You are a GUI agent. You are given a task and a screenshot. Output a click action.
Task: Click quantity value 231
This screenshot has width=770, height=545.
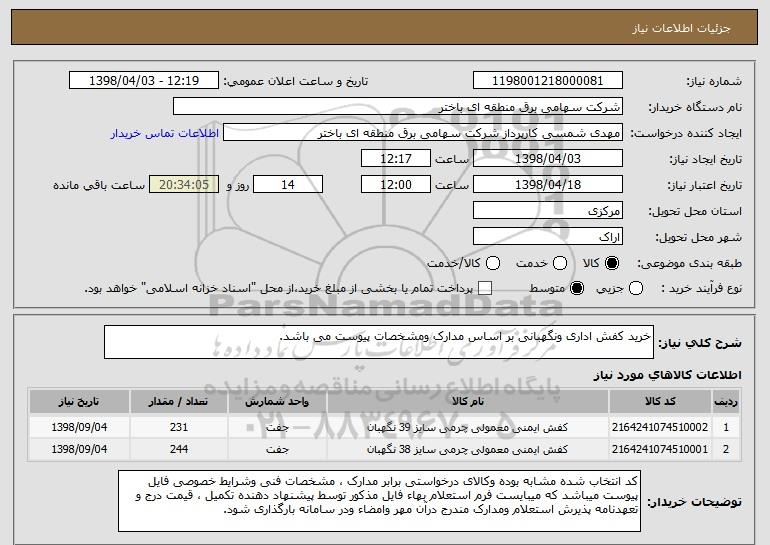coord(179,427)
